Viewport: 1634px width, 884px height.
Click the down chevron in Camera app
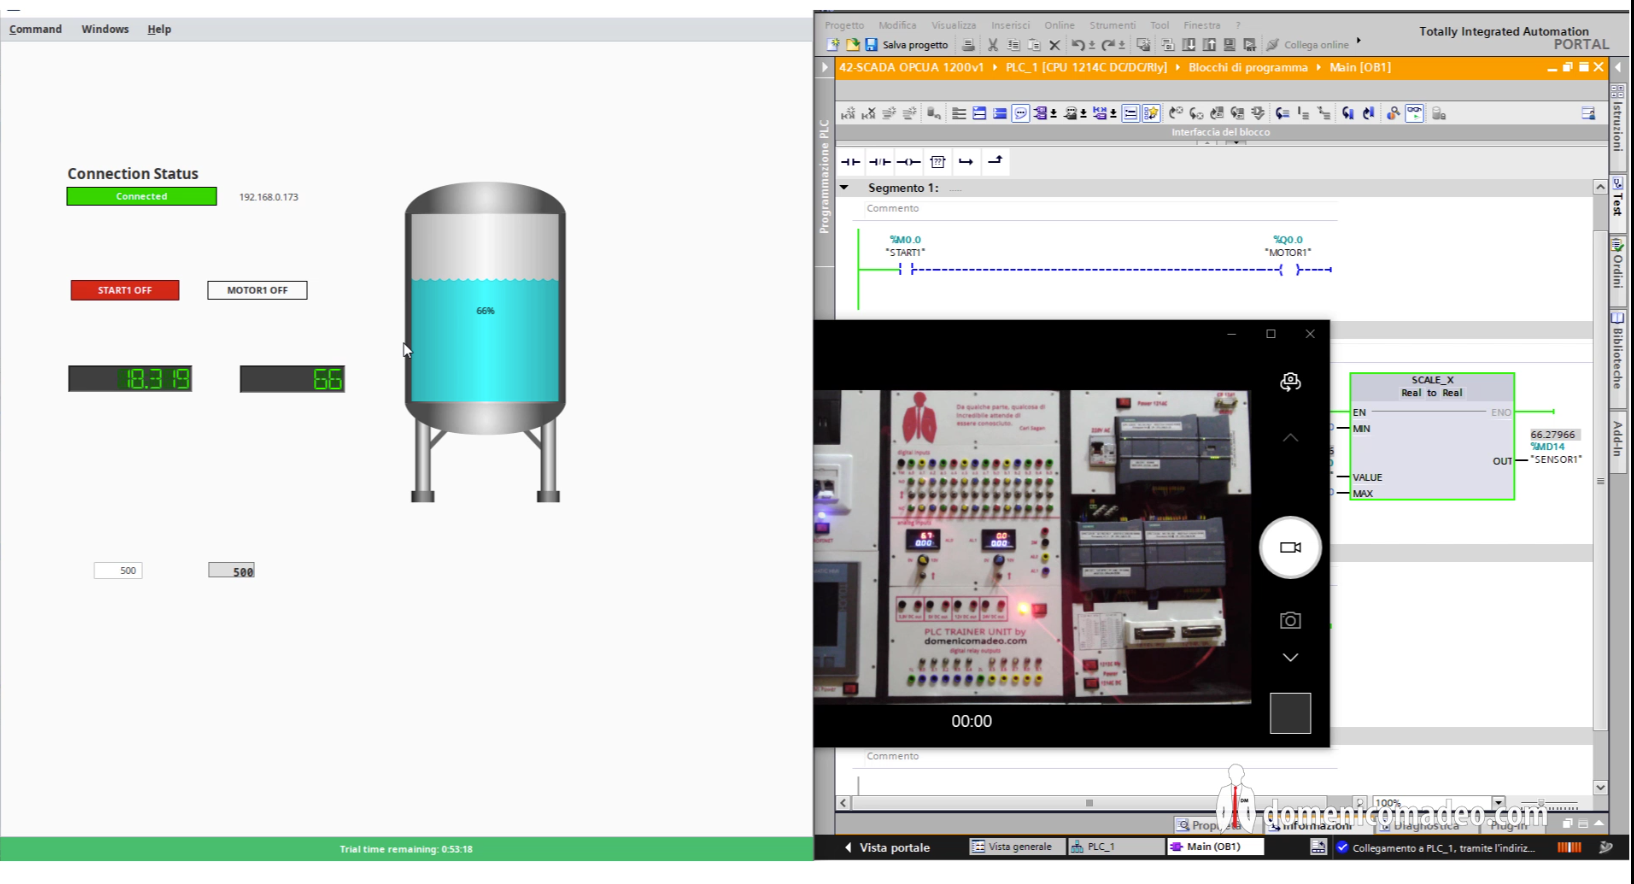[1290, 657]
